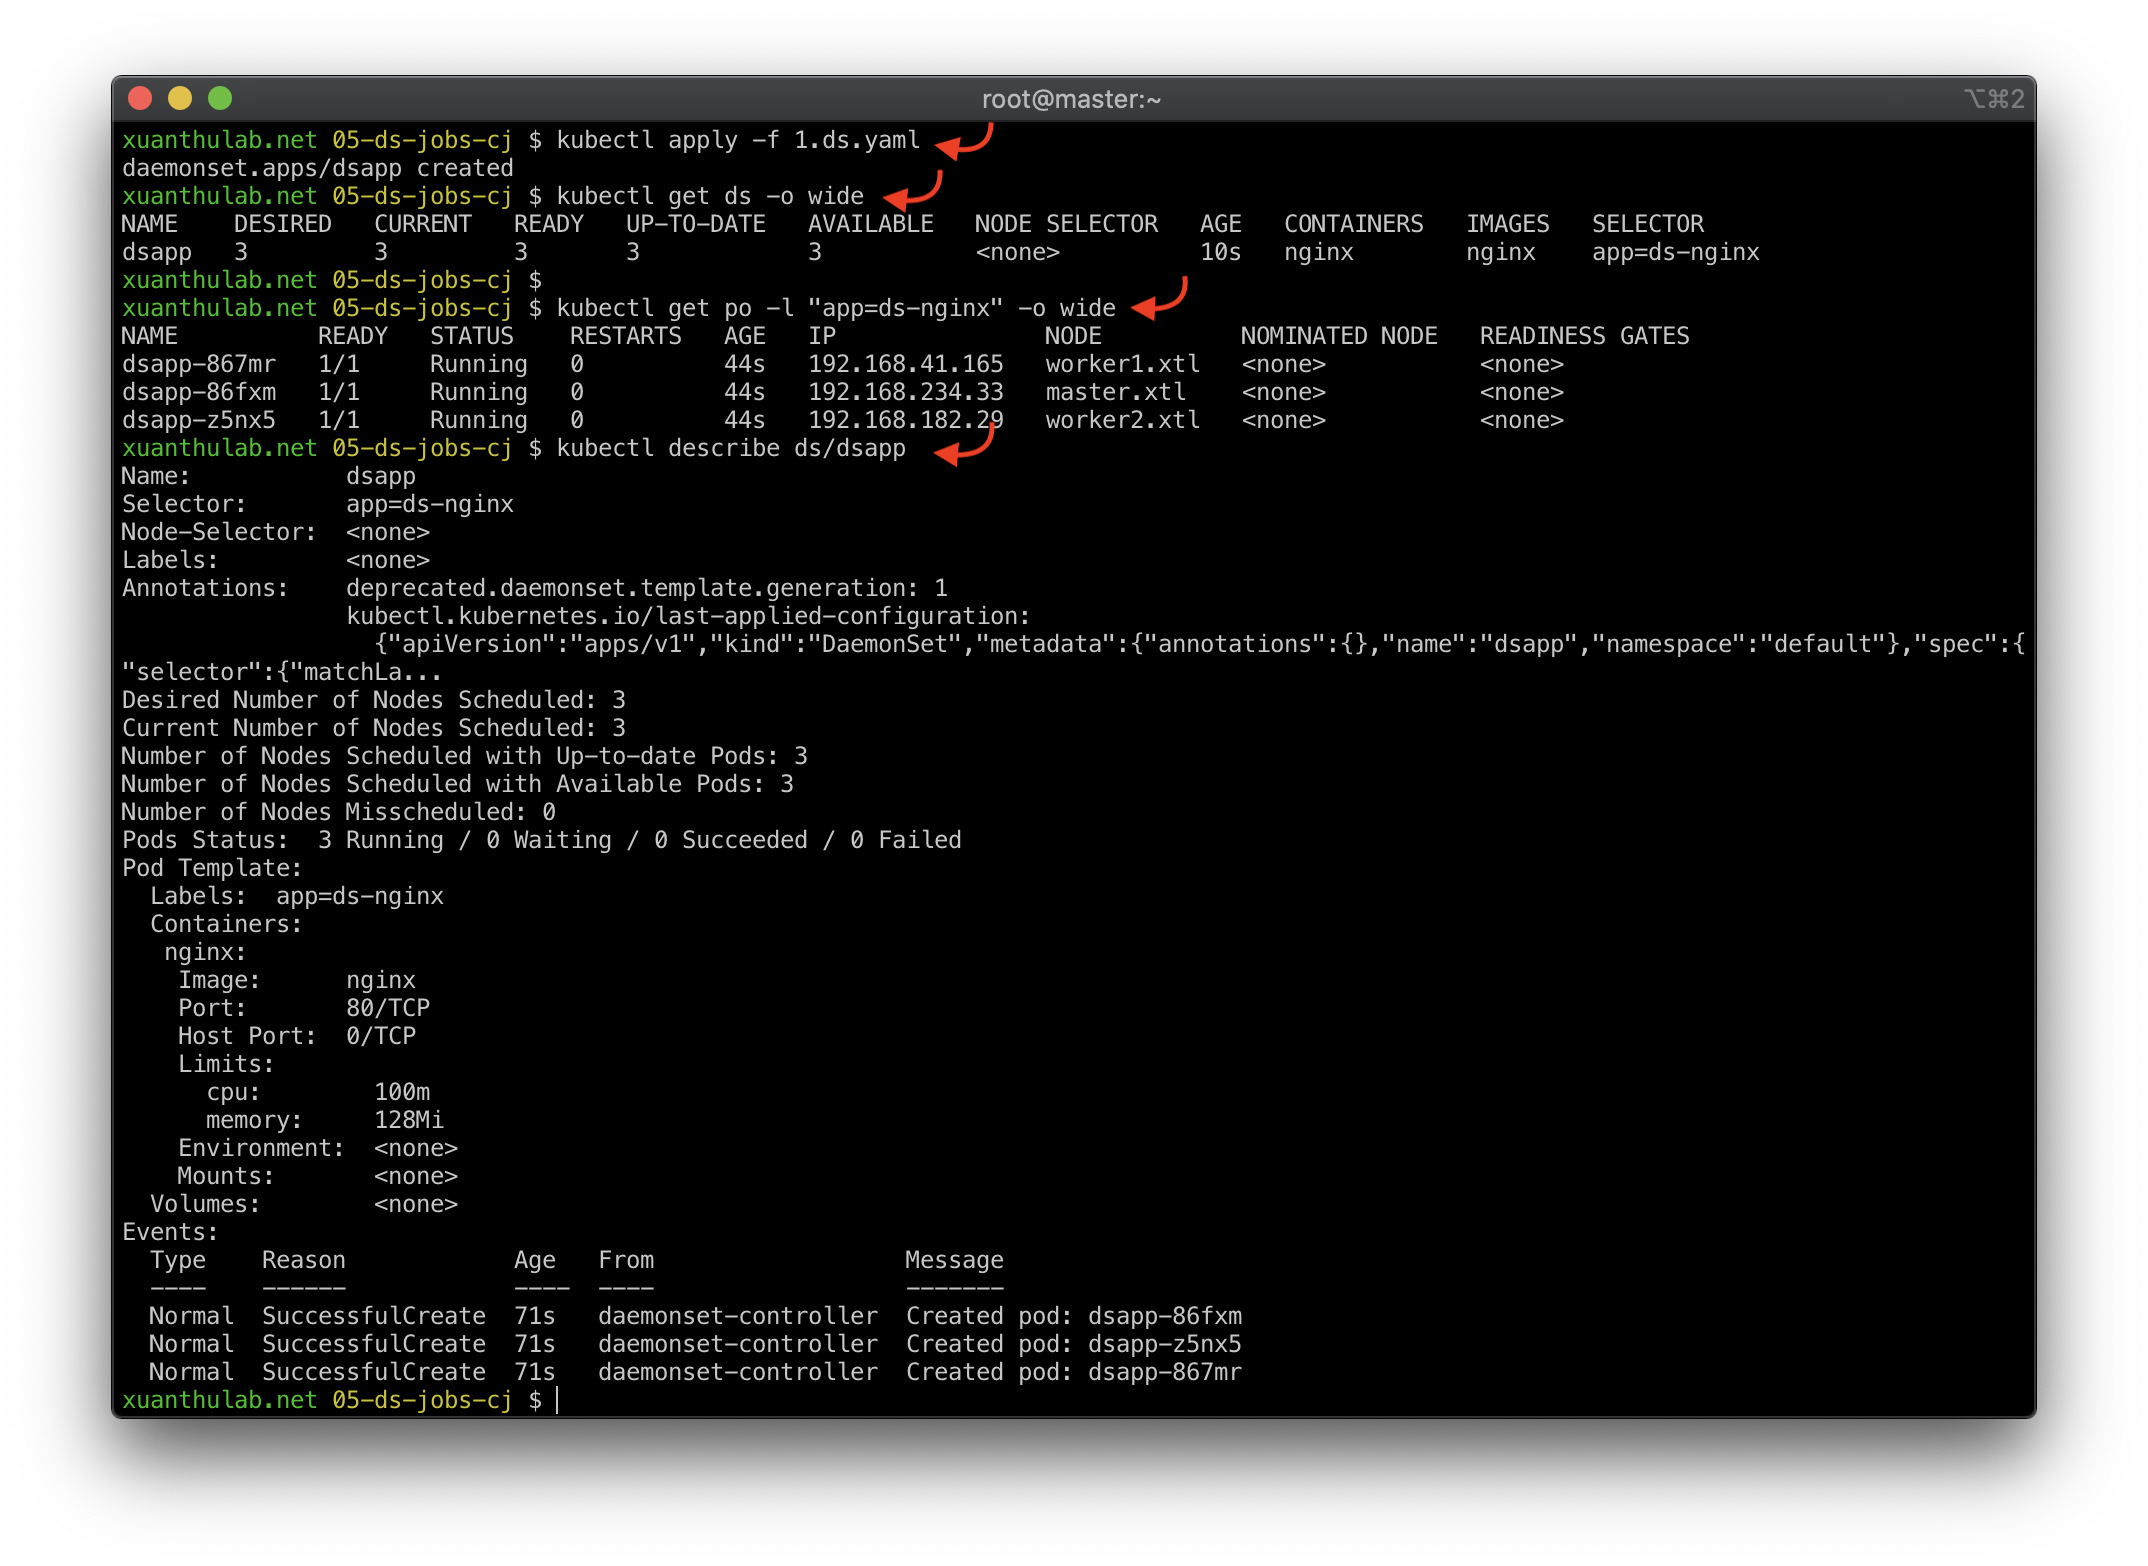This screenshot has height=1566, width=2148.
Task: Click 'Created pod: dsapp-z5nx5' event message
Action: click(x=1073, y=1344)
